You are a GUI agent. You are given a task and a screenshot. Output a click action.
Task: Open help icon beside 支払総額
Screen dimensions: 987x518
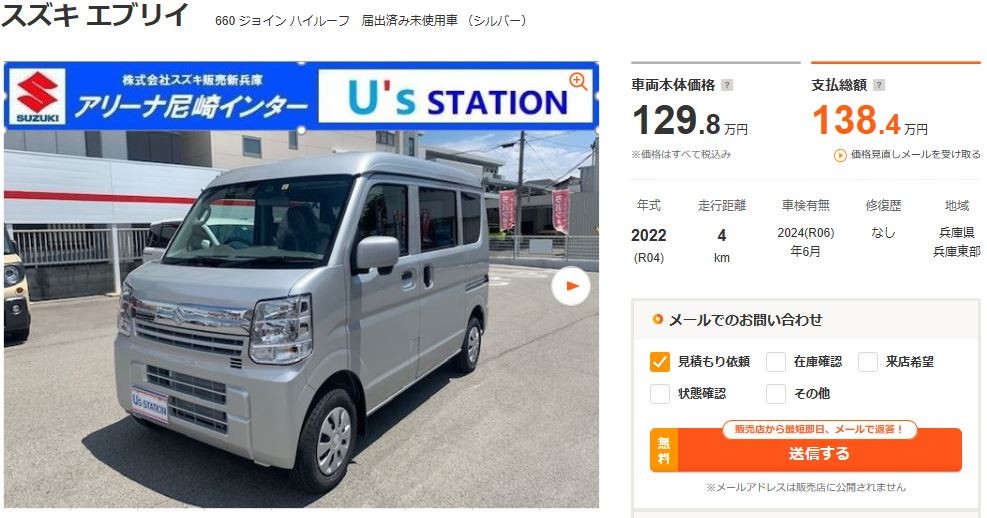coord(879,85)
